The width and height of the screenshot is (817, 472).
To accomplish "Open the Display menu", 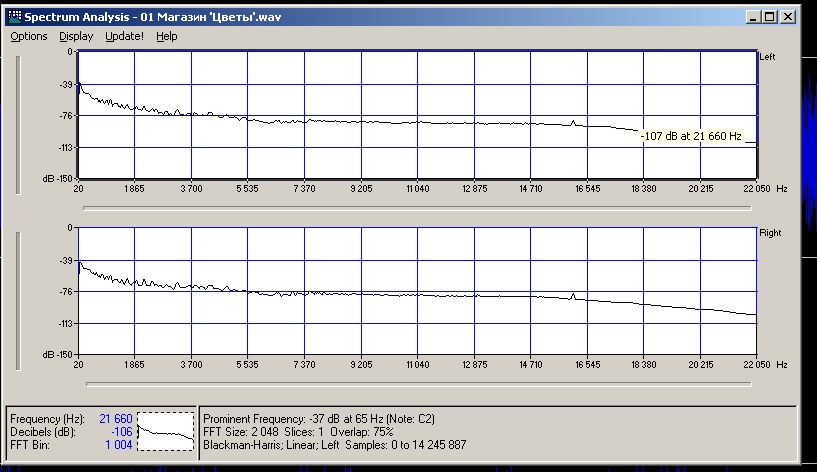I will point(76,36).
